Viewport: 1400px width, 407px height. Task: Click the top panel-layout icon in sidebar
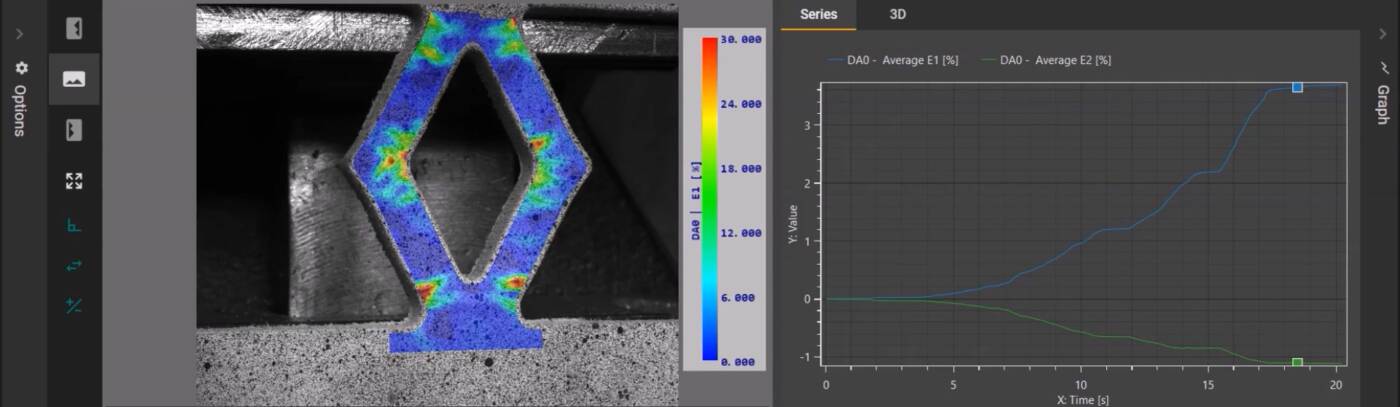[x=74, y=29]
